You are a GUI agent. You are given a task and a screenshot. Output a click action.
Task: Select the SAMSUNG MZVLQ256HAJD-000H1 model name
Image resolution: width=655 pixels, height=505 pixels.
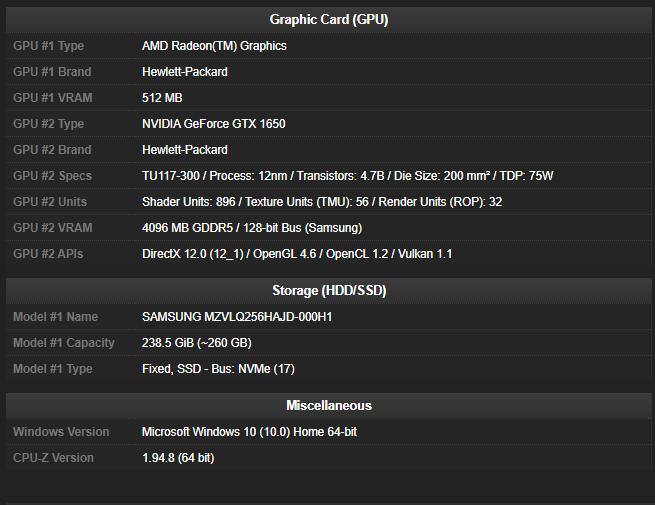coord(237,317)
